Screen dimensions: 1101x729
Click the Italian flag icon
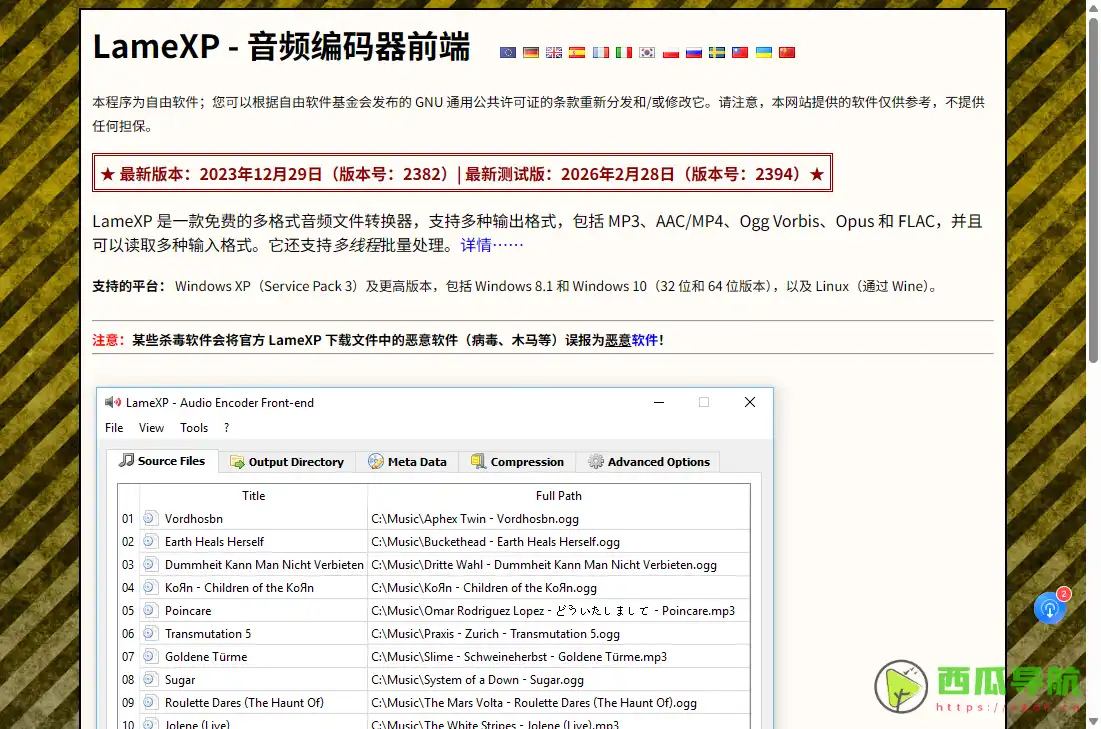click(624, 53)
